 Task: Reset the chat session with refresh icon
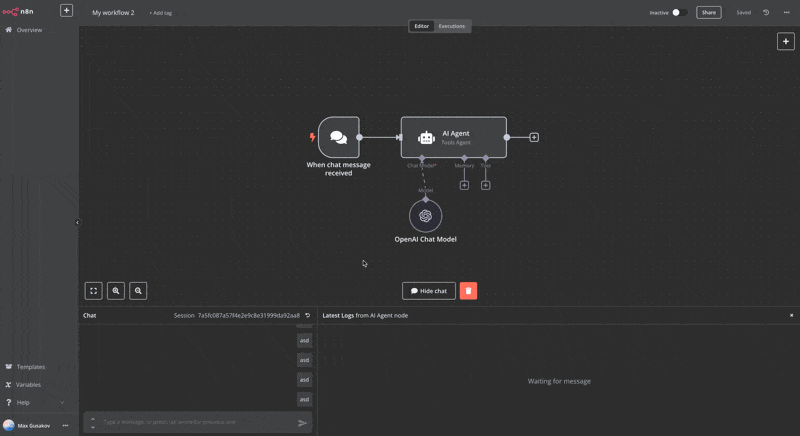(x=307, y=315)
